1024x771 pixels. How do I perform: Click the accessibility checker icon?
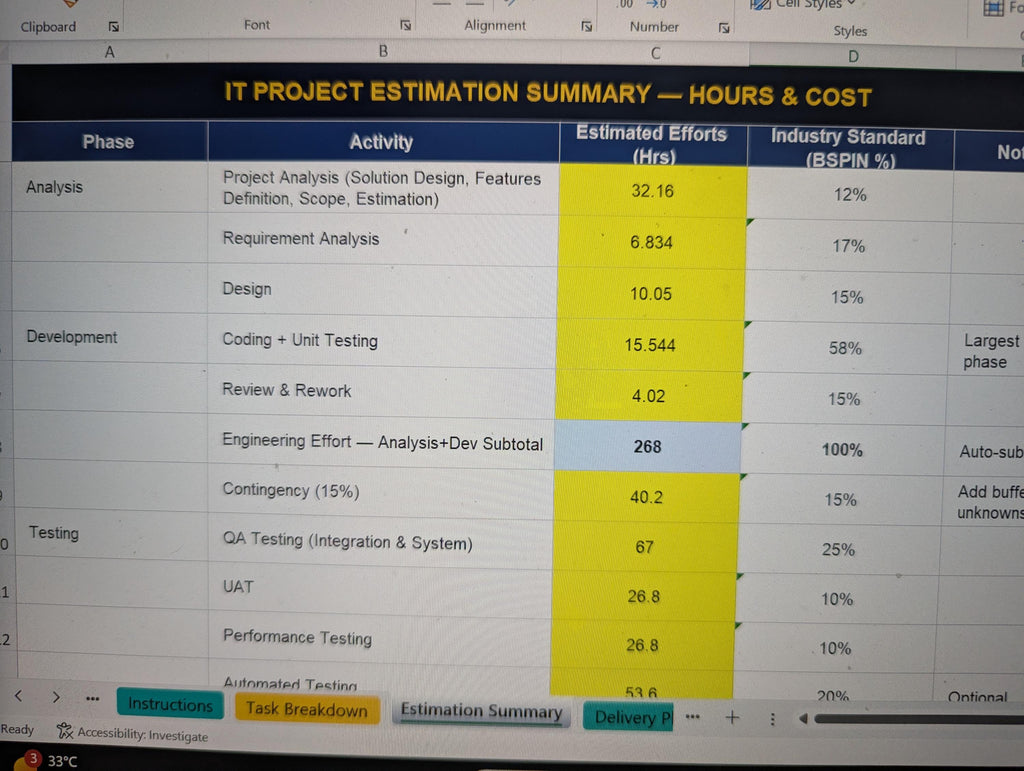click(65, 731)
